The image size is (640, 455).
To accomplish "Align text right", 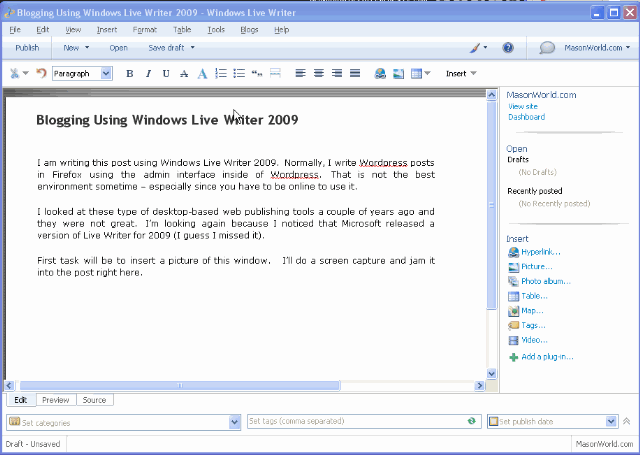I will 337,73.
